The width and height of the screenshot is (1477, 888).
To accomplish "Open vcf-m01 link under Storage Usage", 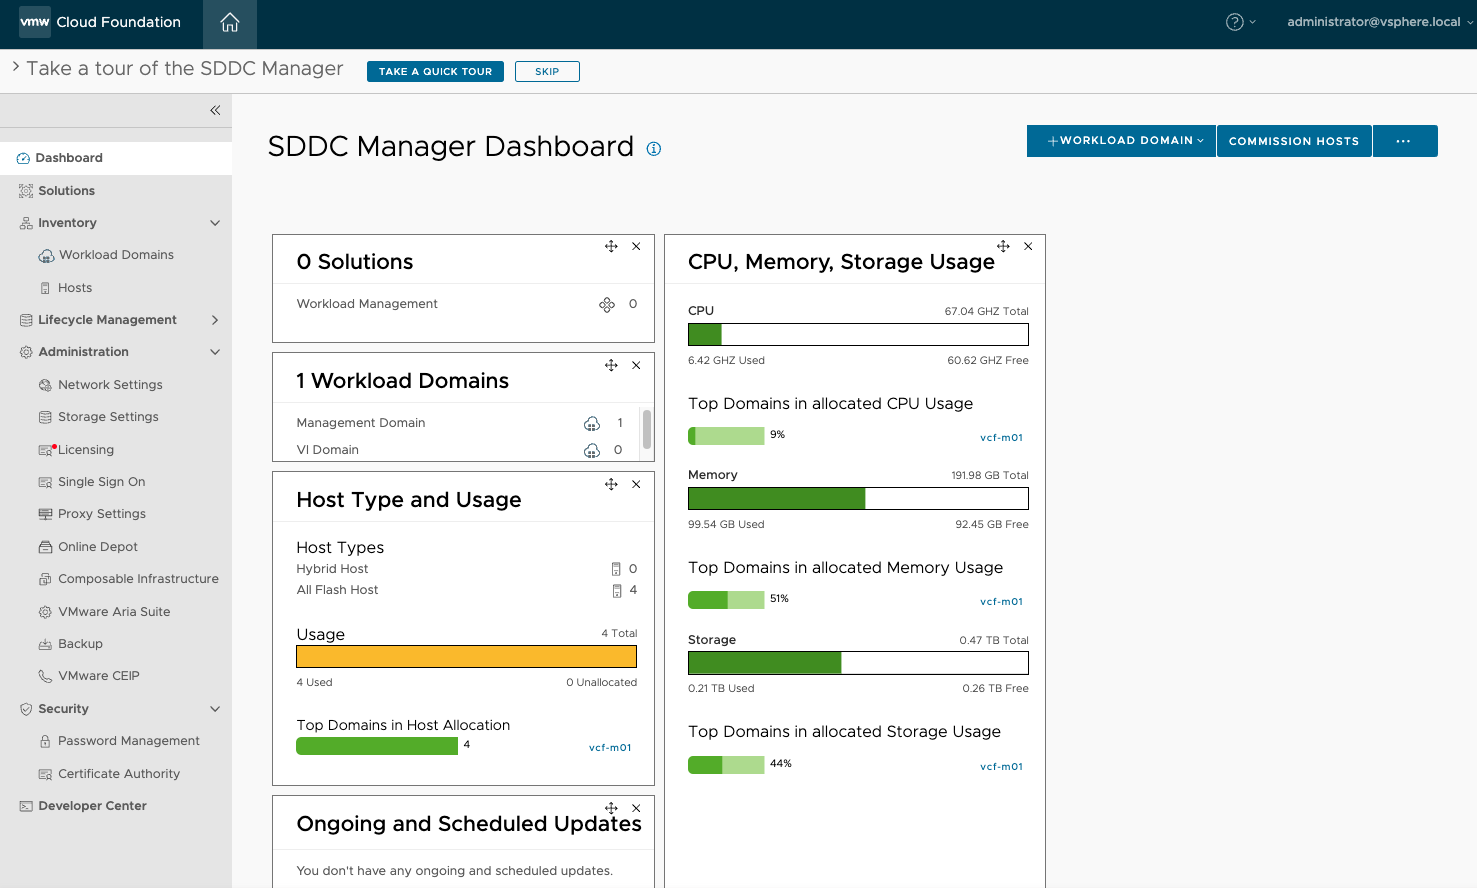I will pyautogui.click(x=1001, y=767).
